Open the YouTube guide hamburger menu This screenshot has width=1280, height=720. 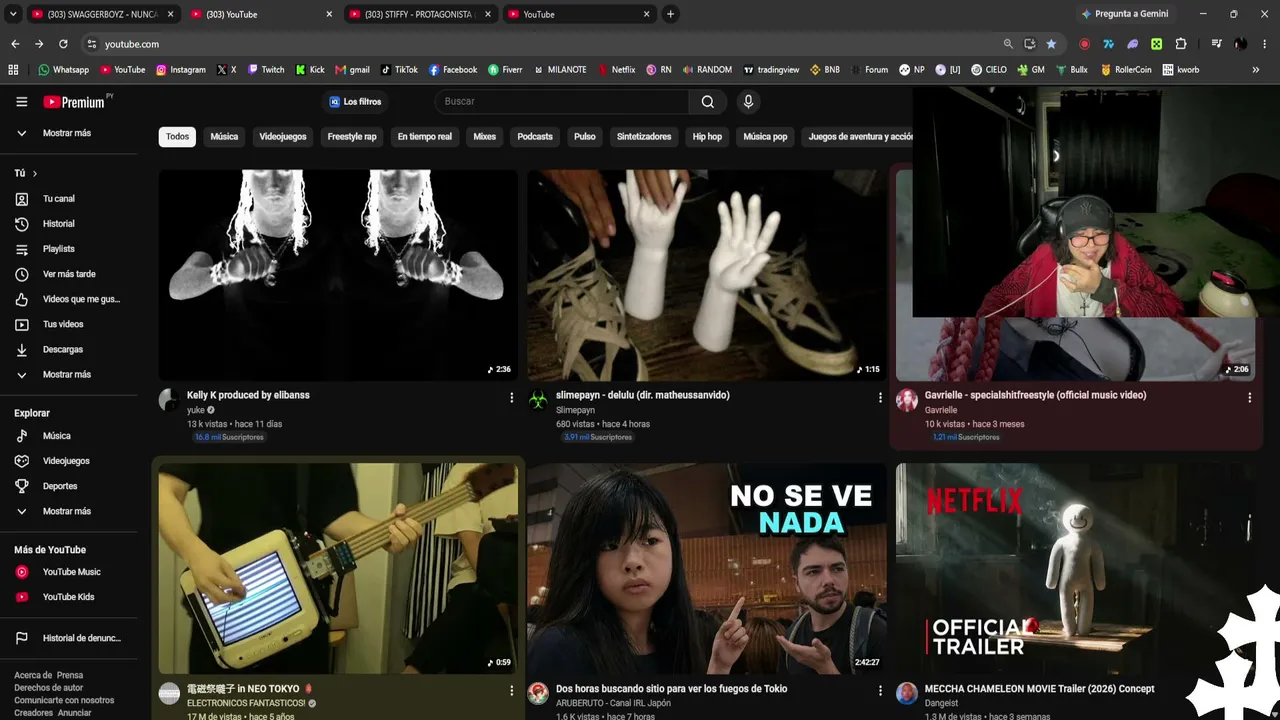(21, 102)
